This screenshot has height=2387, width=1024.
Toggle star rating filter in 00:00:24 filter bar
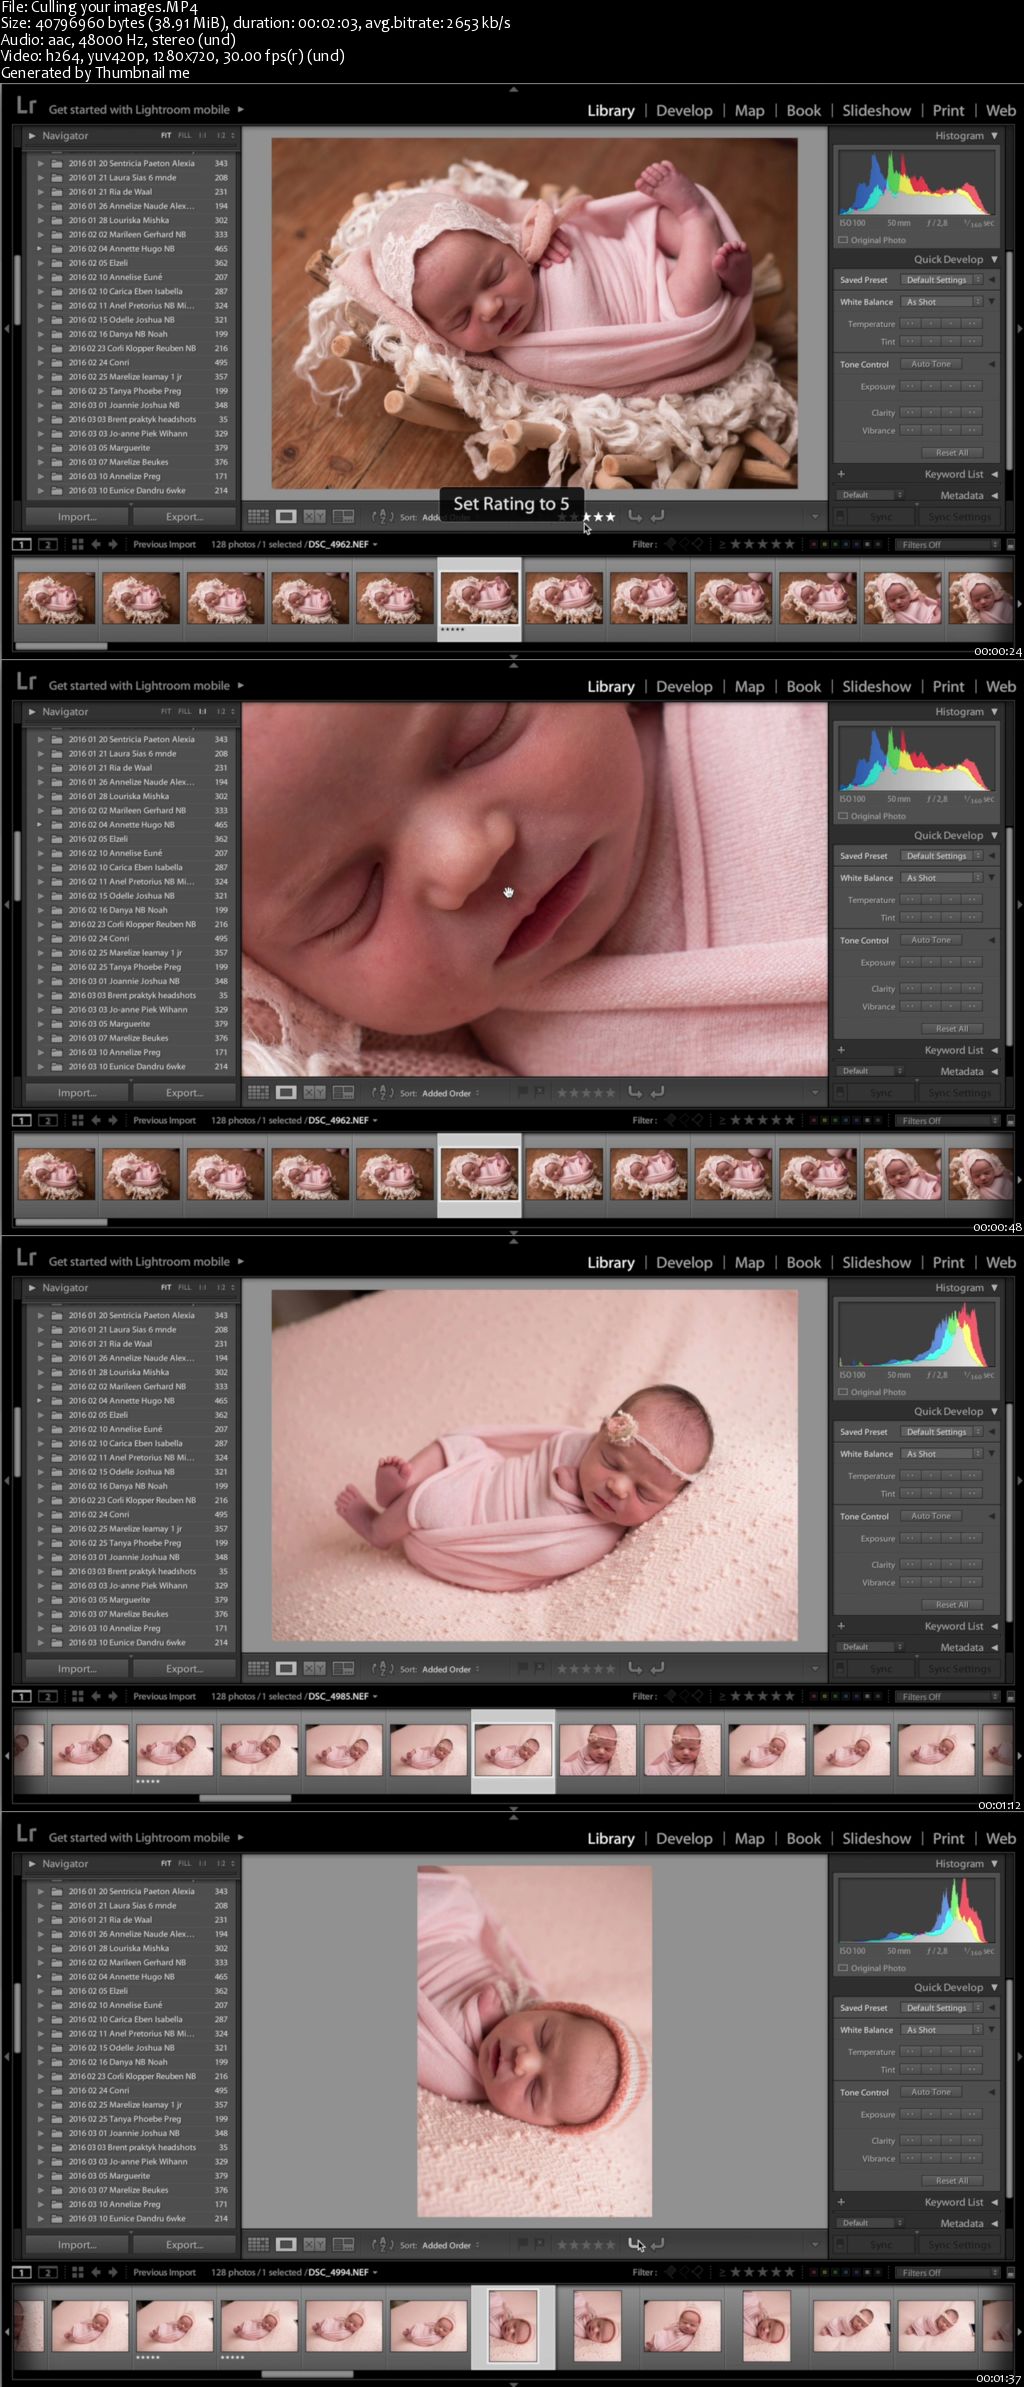click(762, 545)
